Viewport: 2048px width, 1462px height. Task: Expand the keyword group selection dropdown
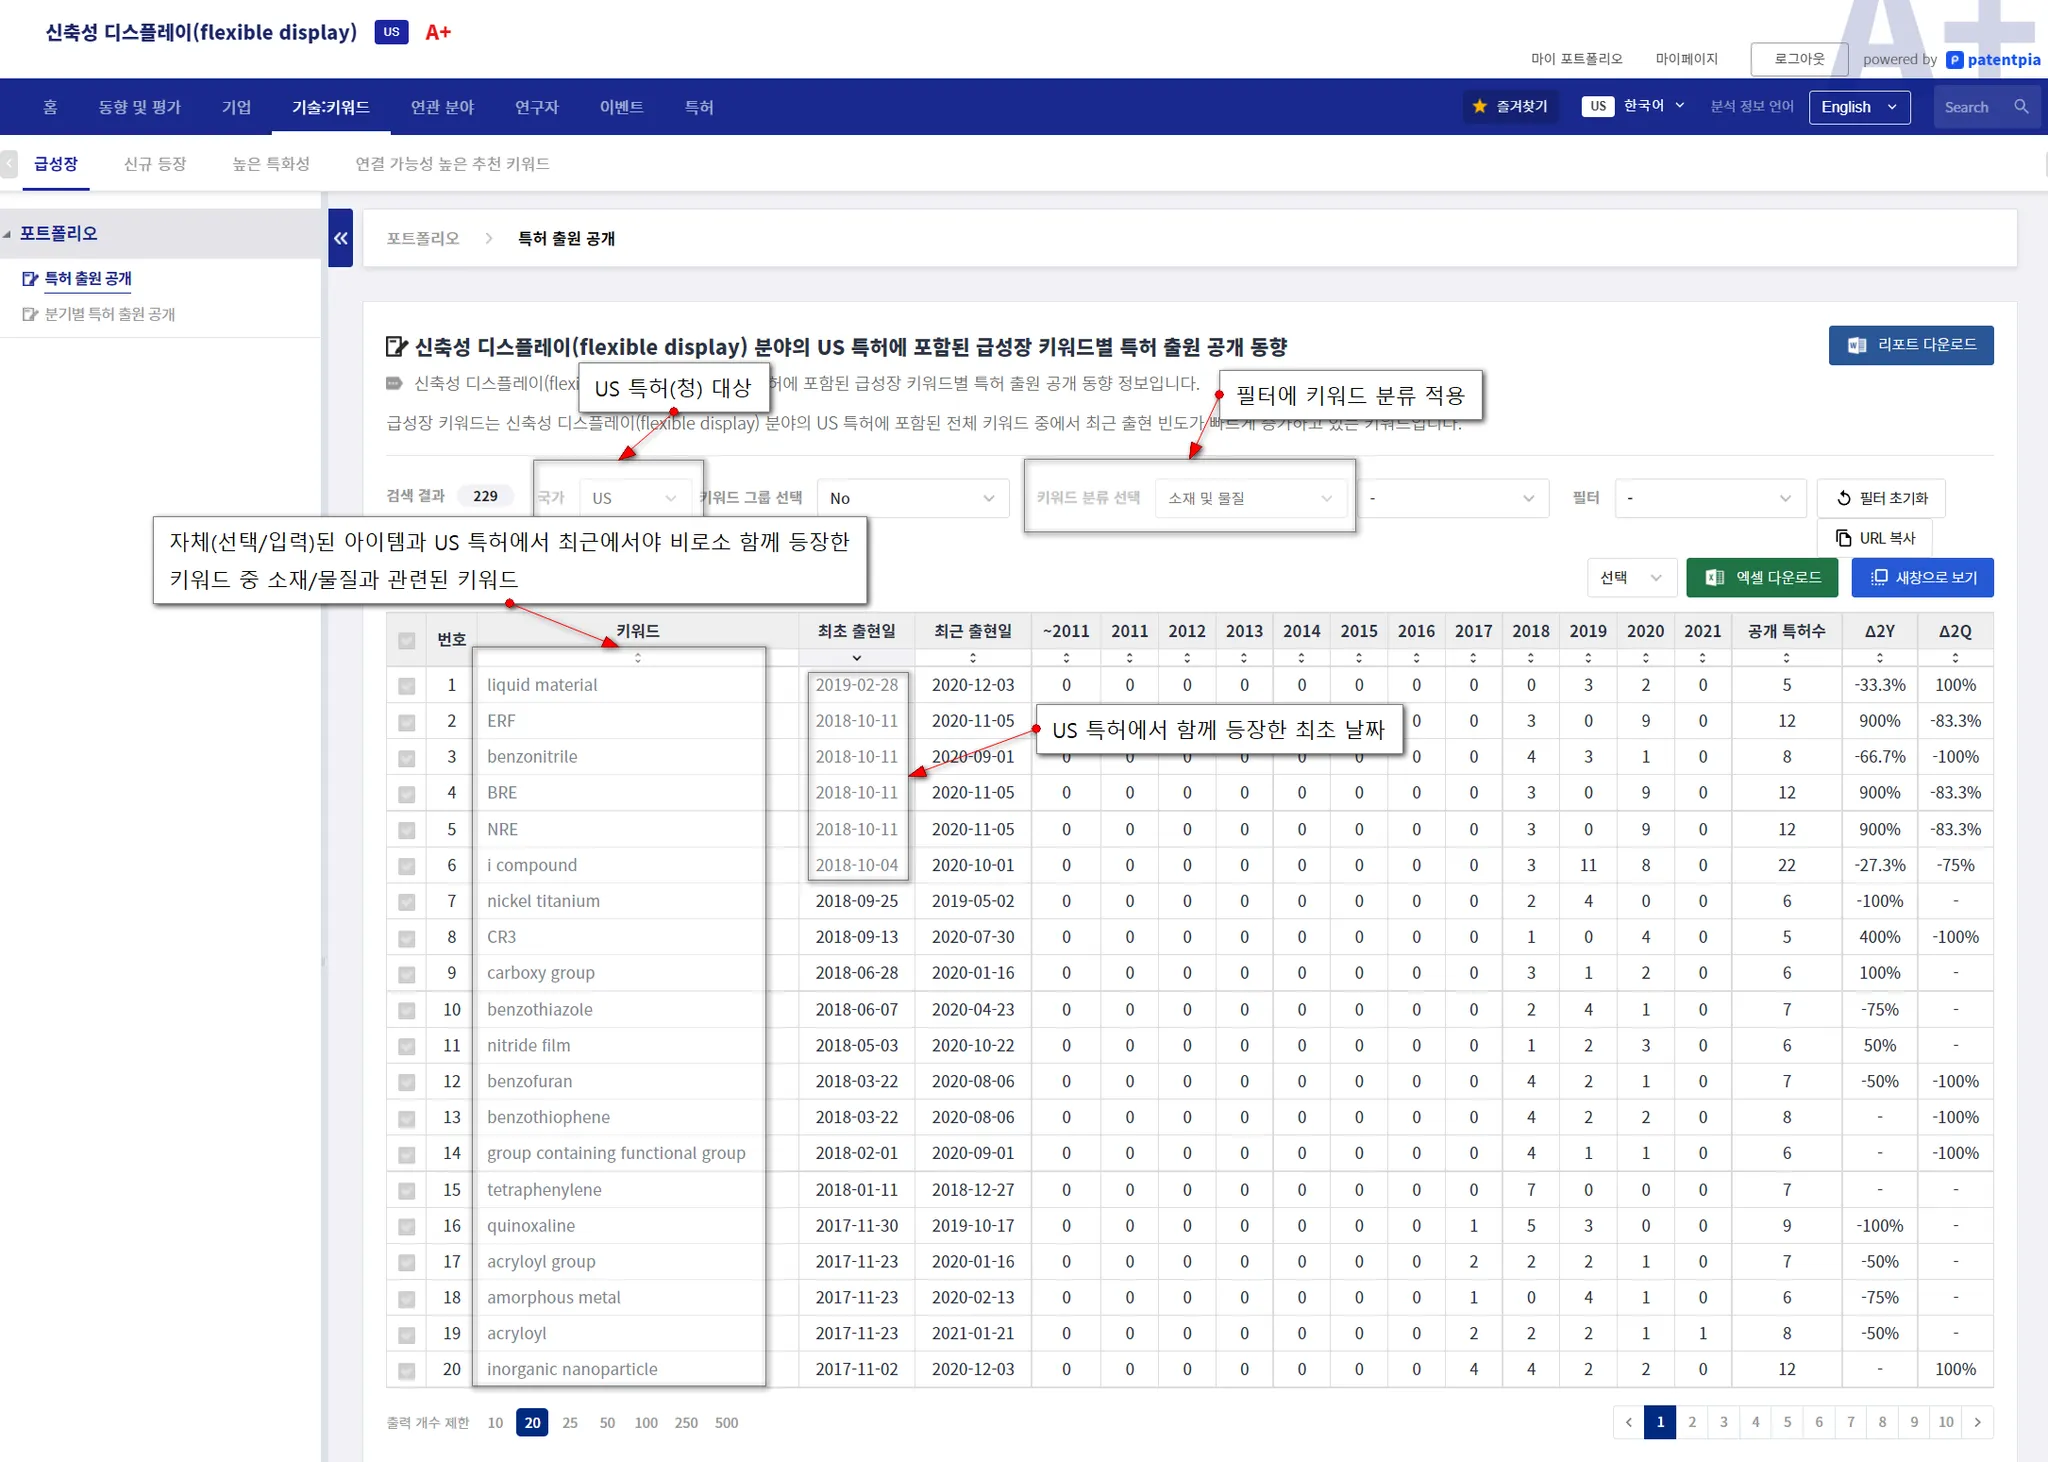pyautogui.click(x=911, y=498)
